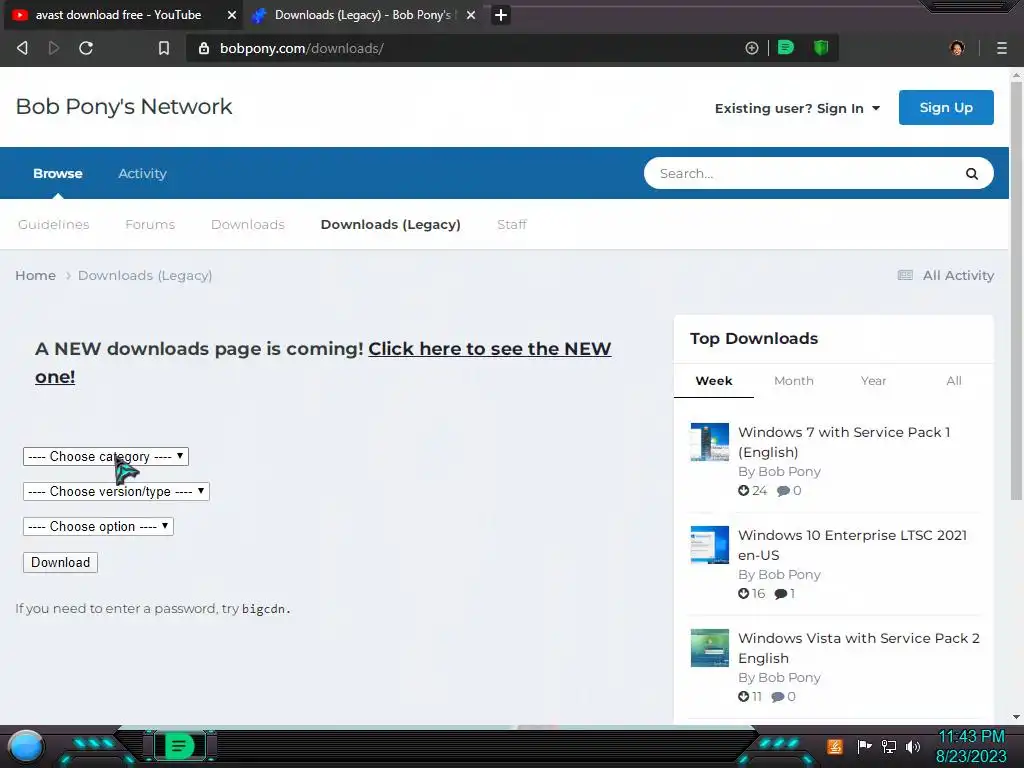
Task: Open the Staff menu item
Action: pos(512,225)
